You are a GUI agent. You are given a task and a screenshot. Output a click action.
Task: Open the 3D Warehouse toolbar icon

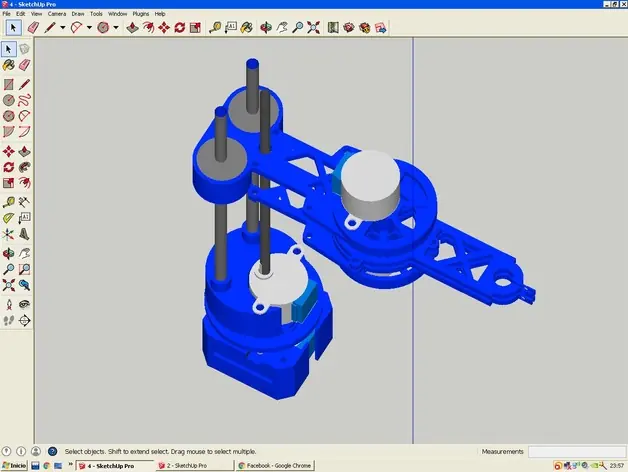(x=349, y=28)
